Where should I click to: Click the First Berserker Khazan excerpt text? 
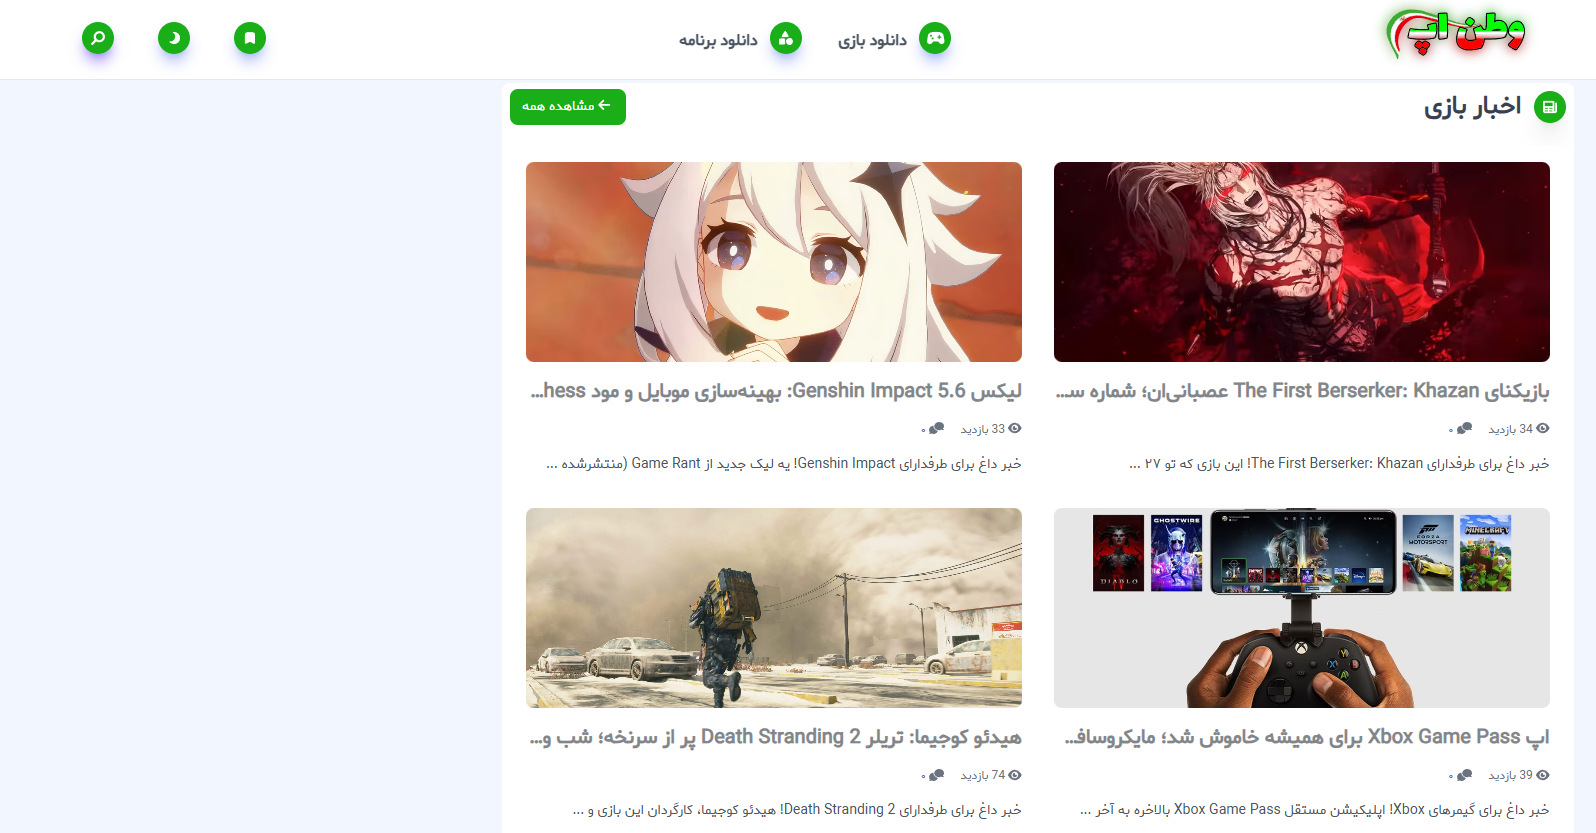coord(1339,464)
